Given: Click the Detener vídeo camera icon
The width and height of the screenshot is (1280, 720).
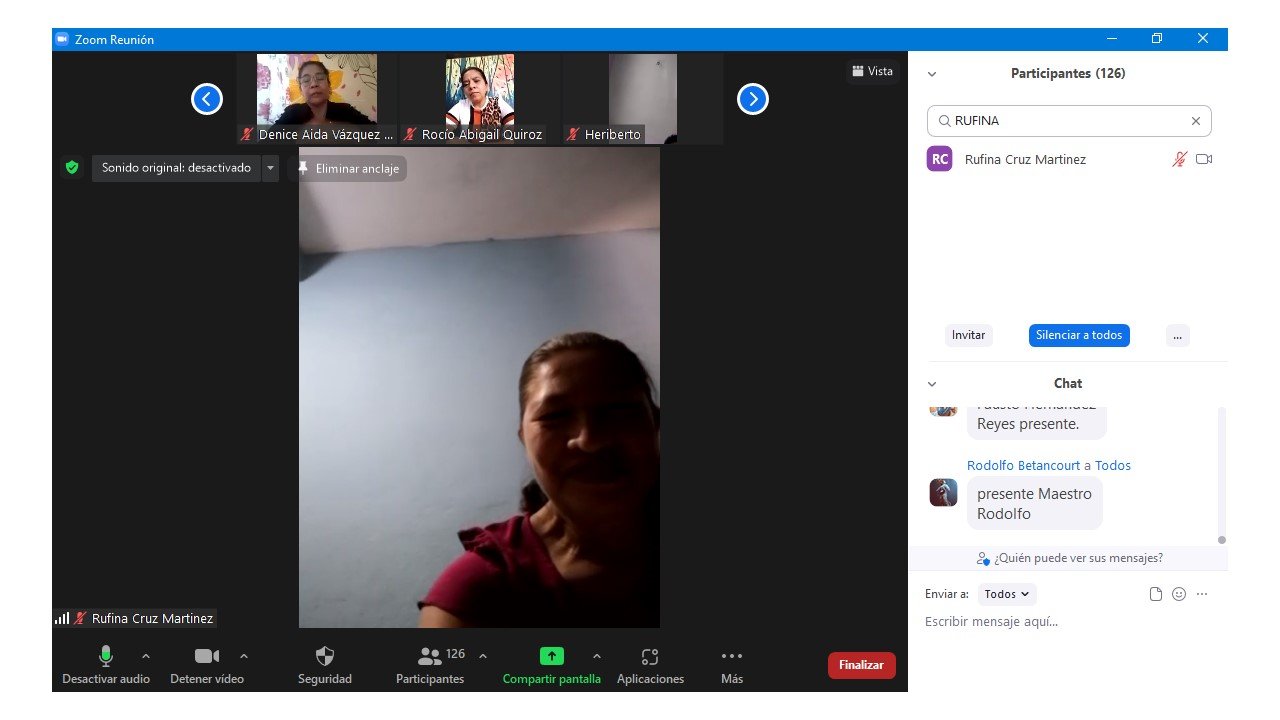Looking at the screenshot, I should pos(207,656).
